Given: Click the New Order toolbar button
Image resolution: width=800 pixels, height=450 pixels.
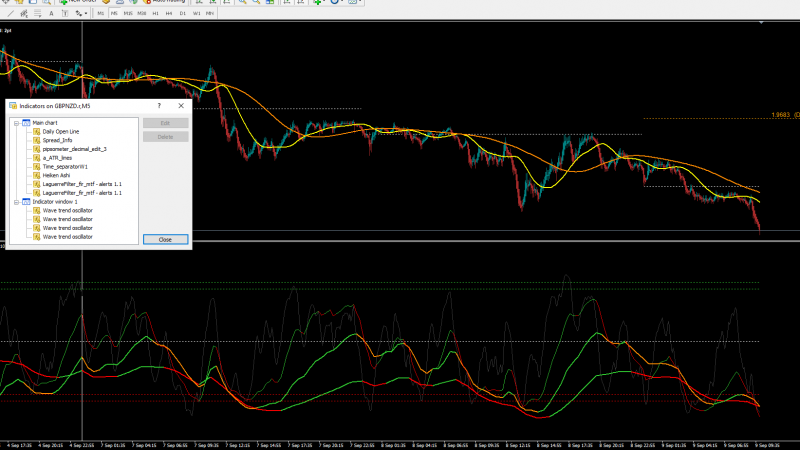Looking at the screenshot, I should (x=78, y=2).
